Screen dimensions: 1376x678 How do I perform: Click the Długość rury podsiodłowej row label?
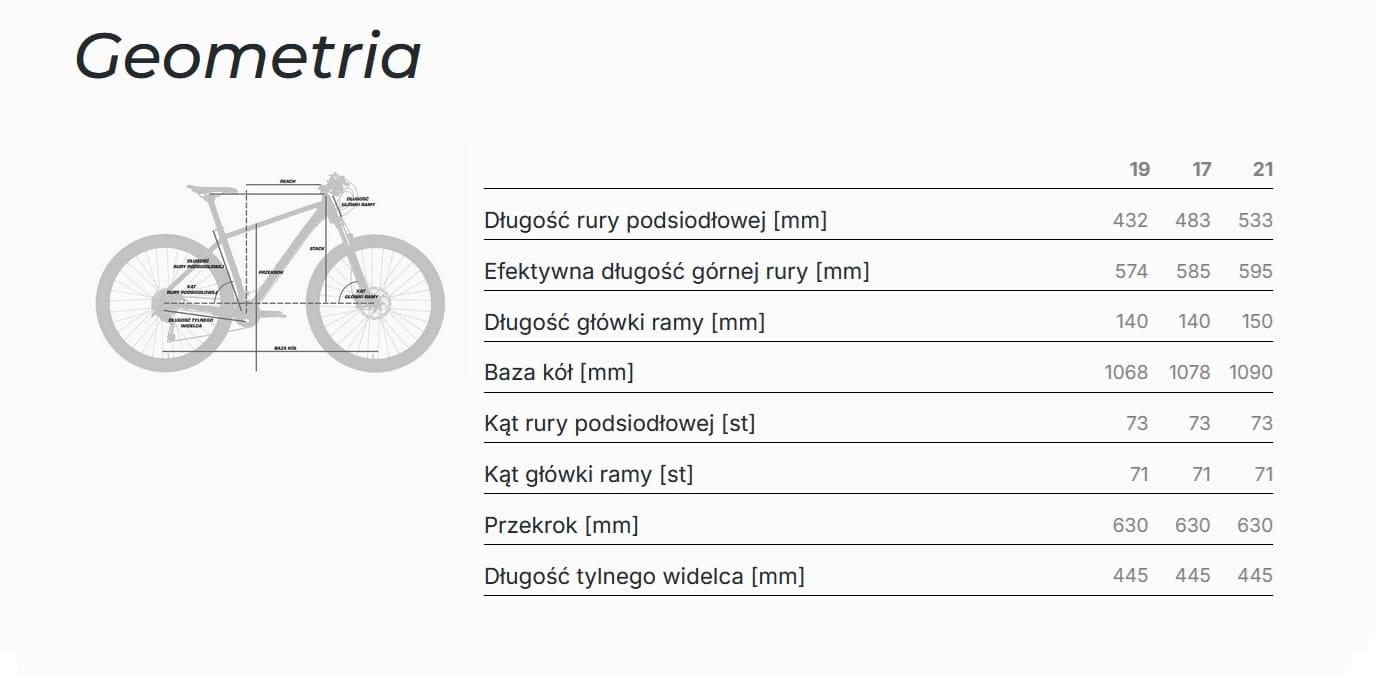[x=655, y=220]
